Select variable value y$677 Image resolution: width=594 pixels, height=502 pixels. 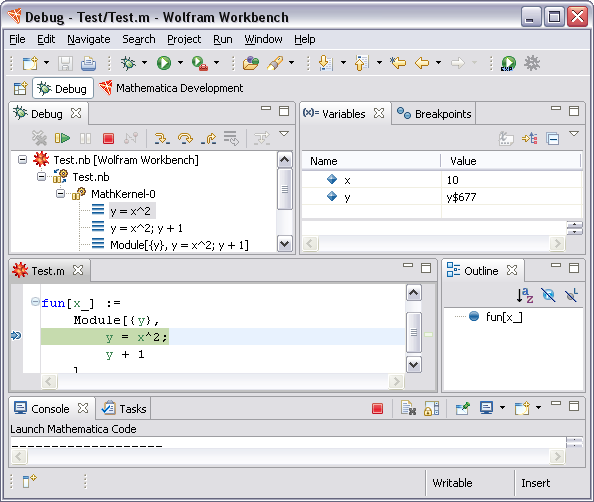tap(461, 197)
